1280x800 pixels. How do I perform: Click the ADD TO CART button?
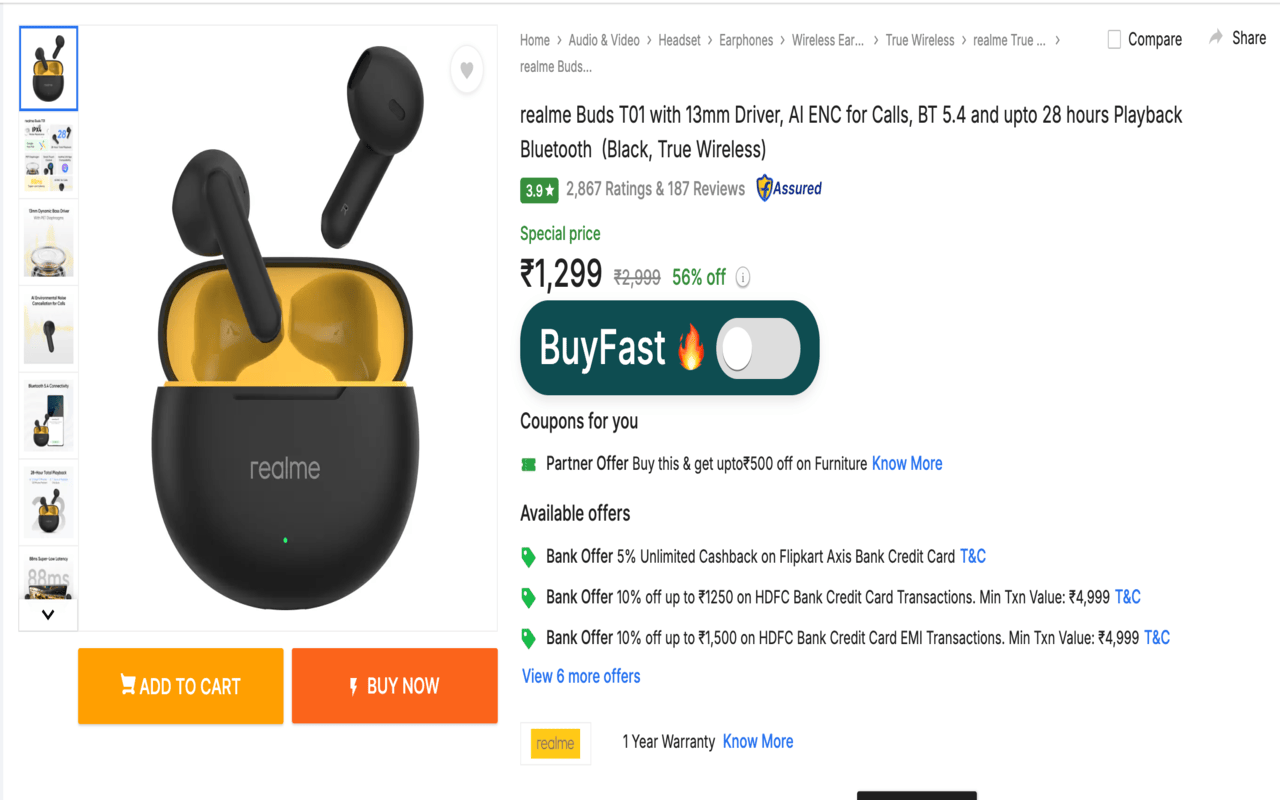[x=180, y=686]
